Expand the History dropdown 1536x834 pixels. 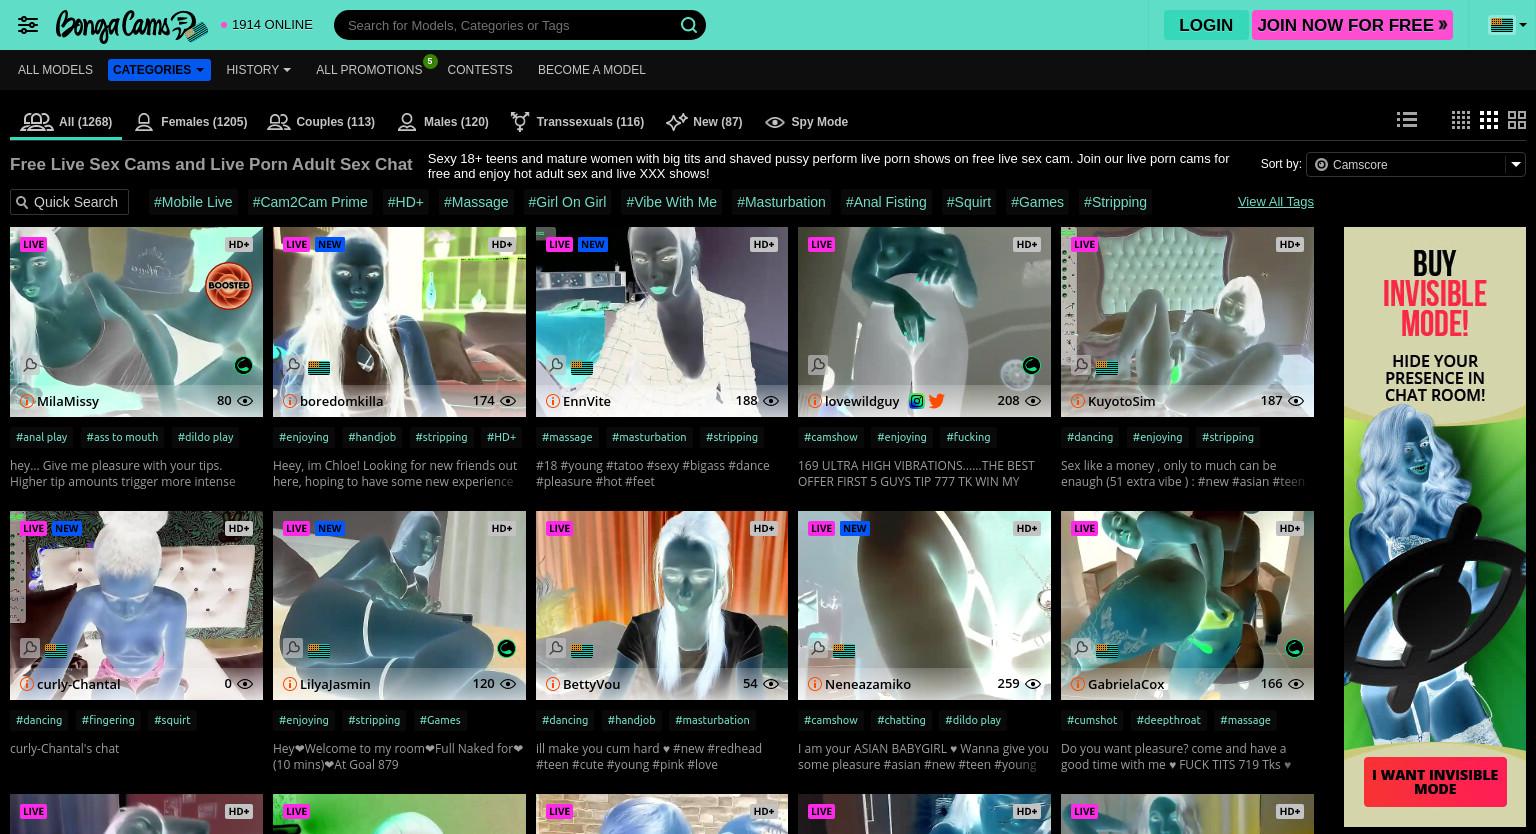(x=258, y=70)
